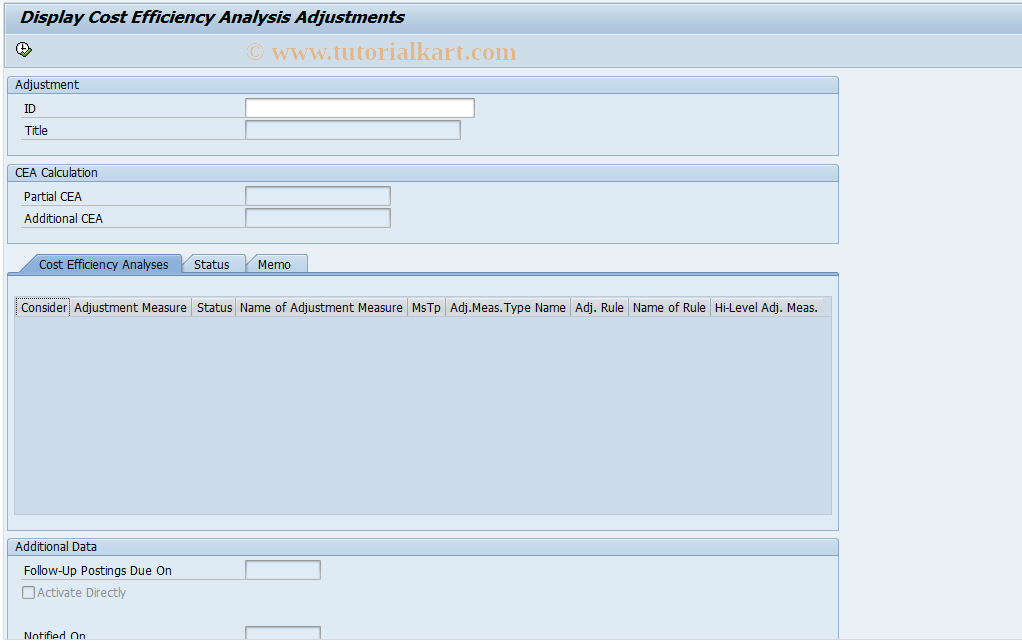This screenshot has width=1022, height=644.
Task: Click the Execute clock icon in toolbar
Action: click(23, 50)
